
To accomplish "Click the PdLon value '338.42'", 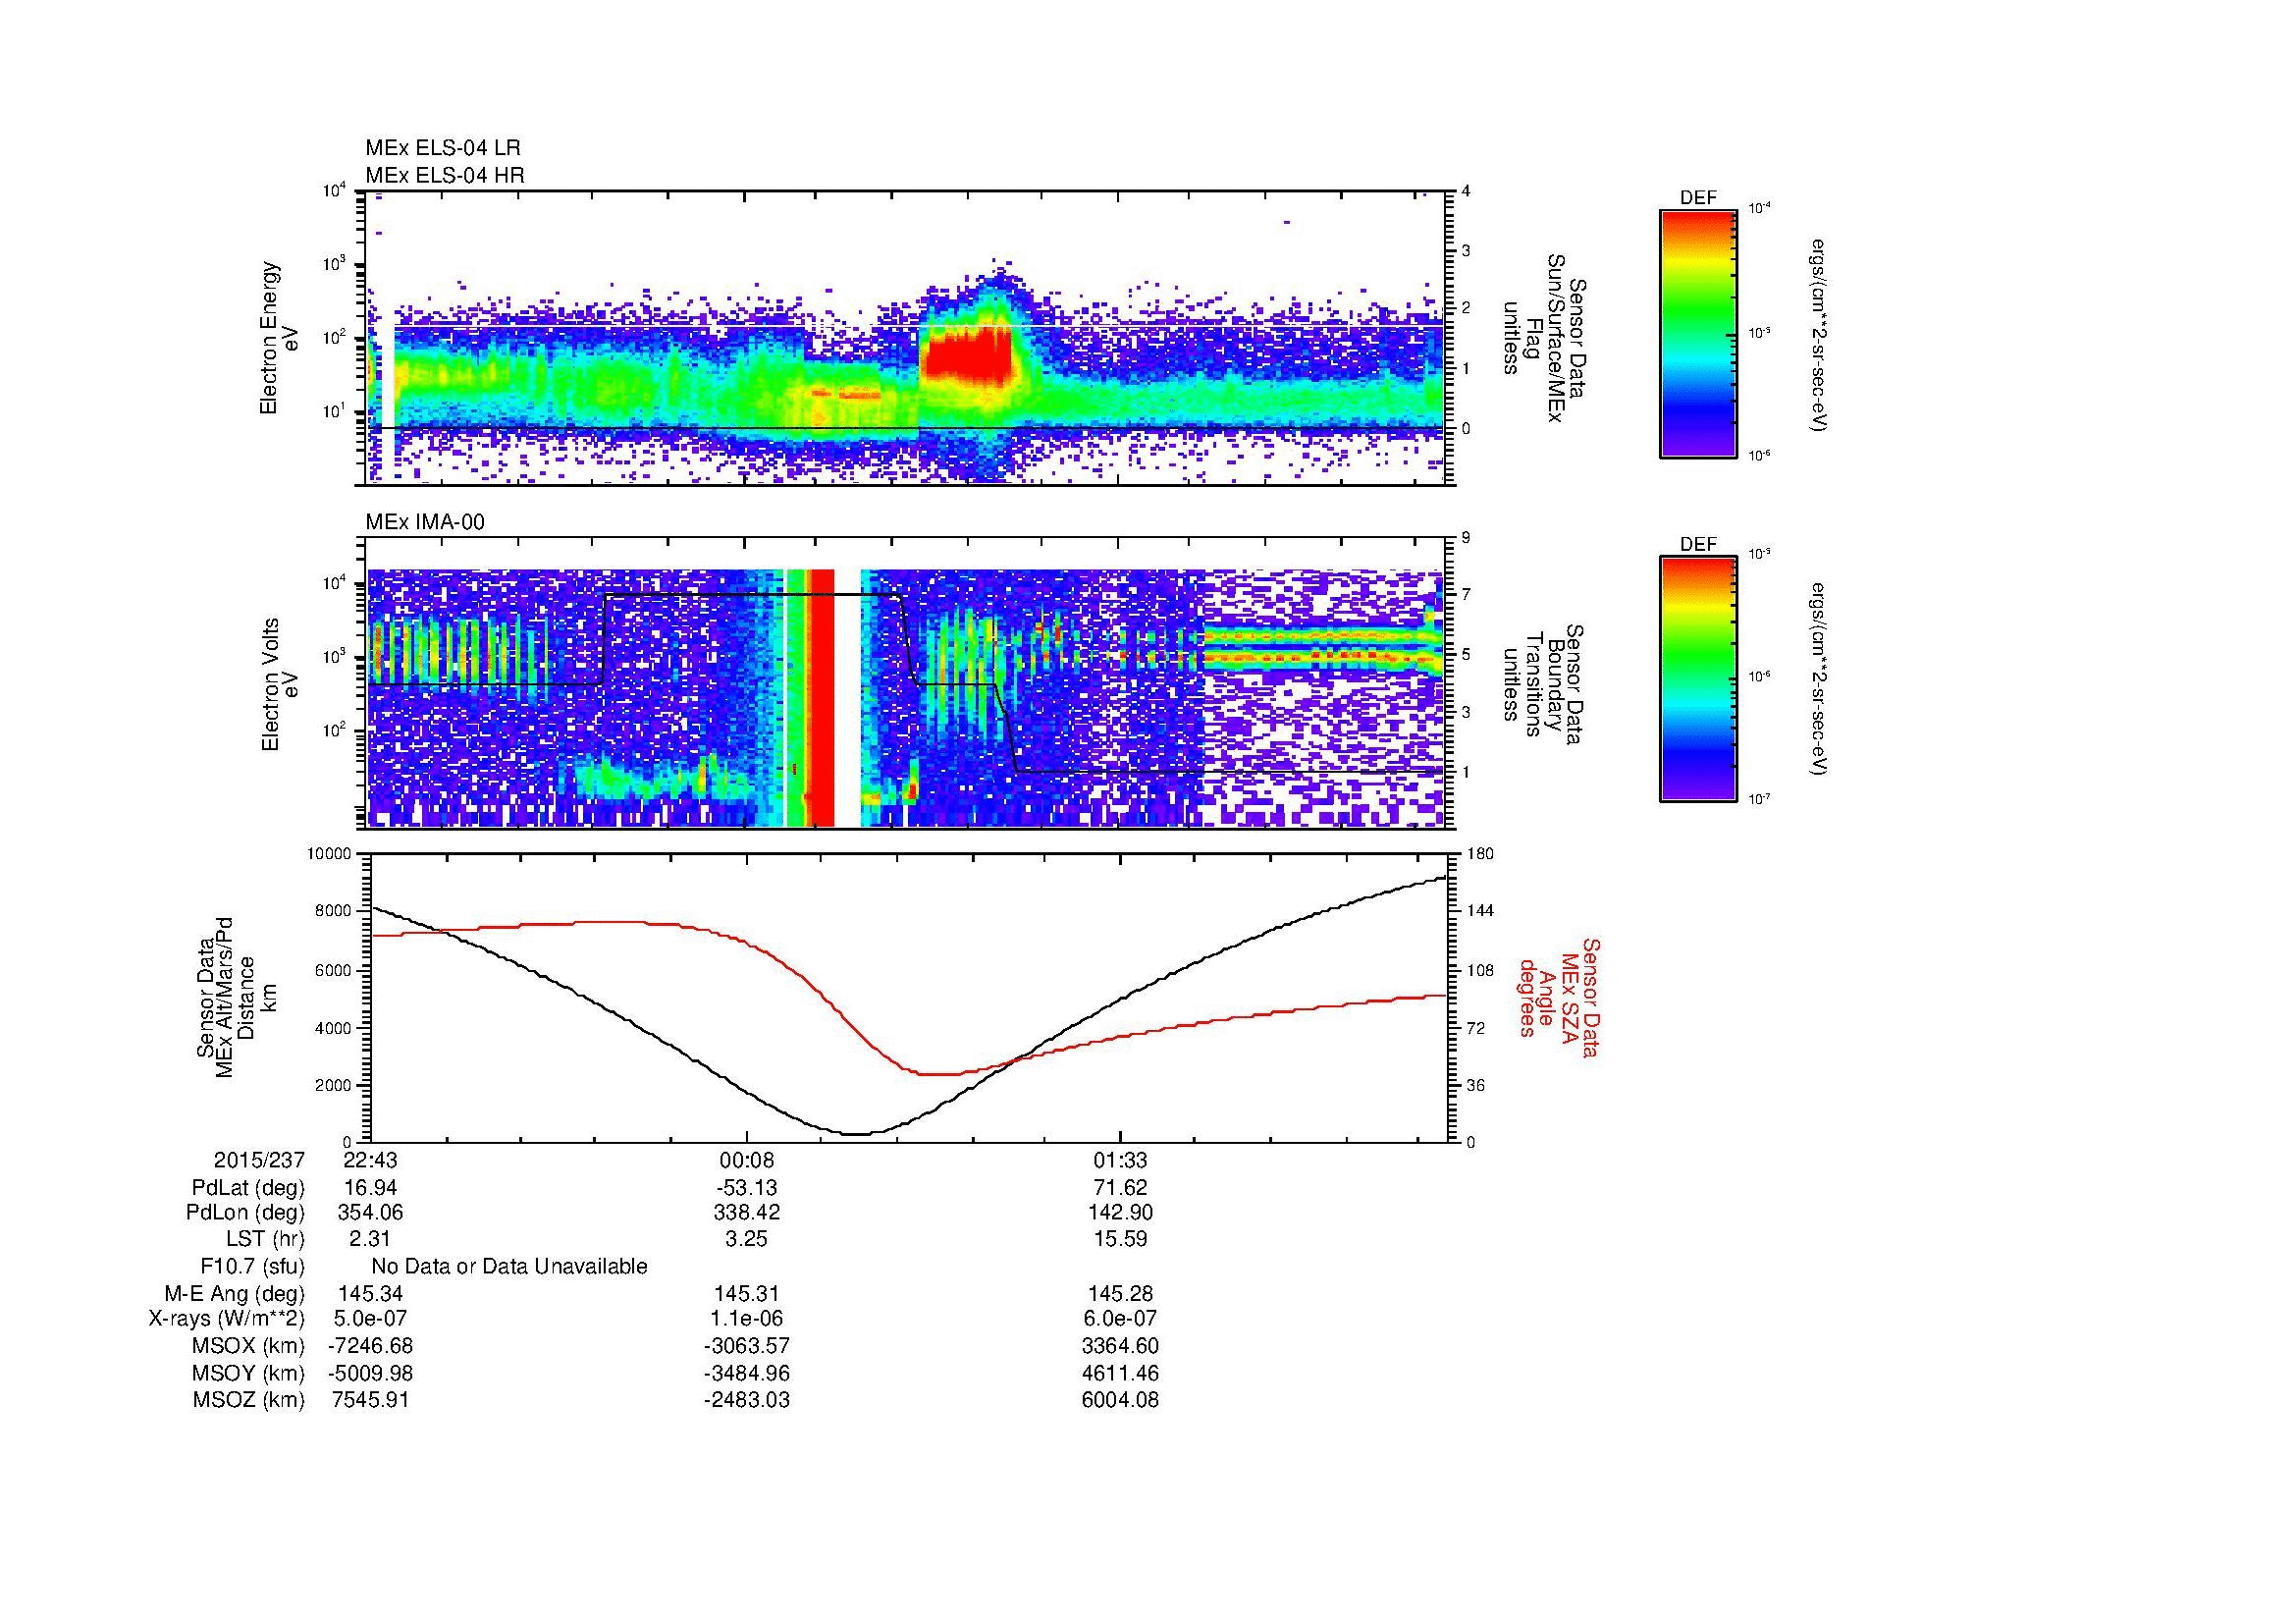I will click(747, 1213).
